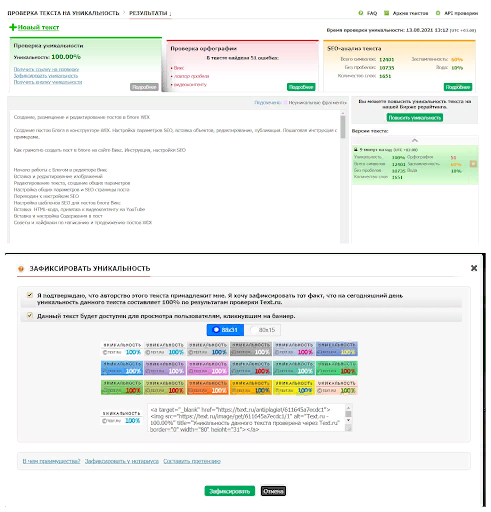
Task: Click Подробнее in the spelling panel
Action: (301, 87)
